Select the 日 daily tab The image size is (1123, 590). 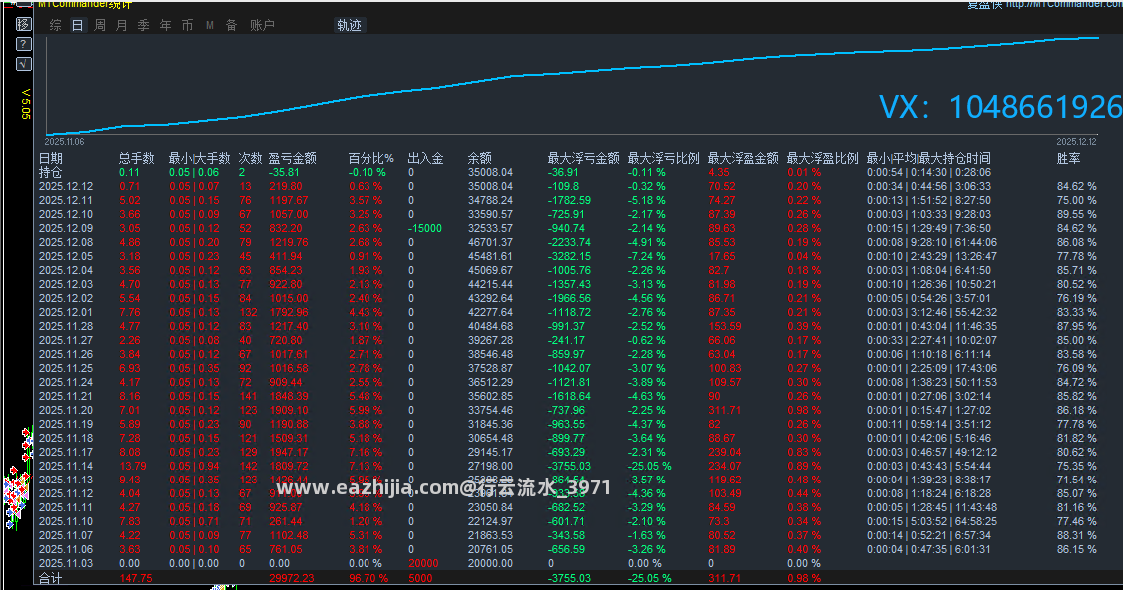[77, 25]
